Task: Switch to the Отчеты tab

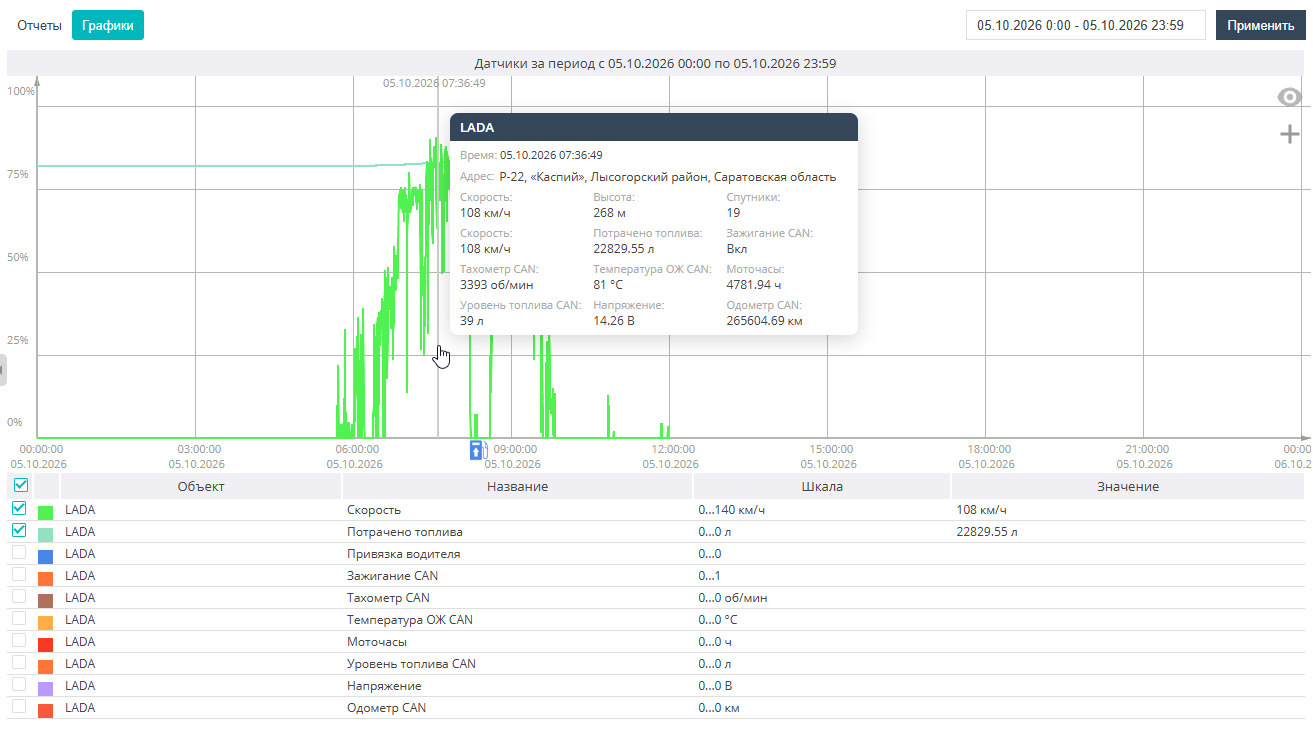Action: (x=39, y=25)
